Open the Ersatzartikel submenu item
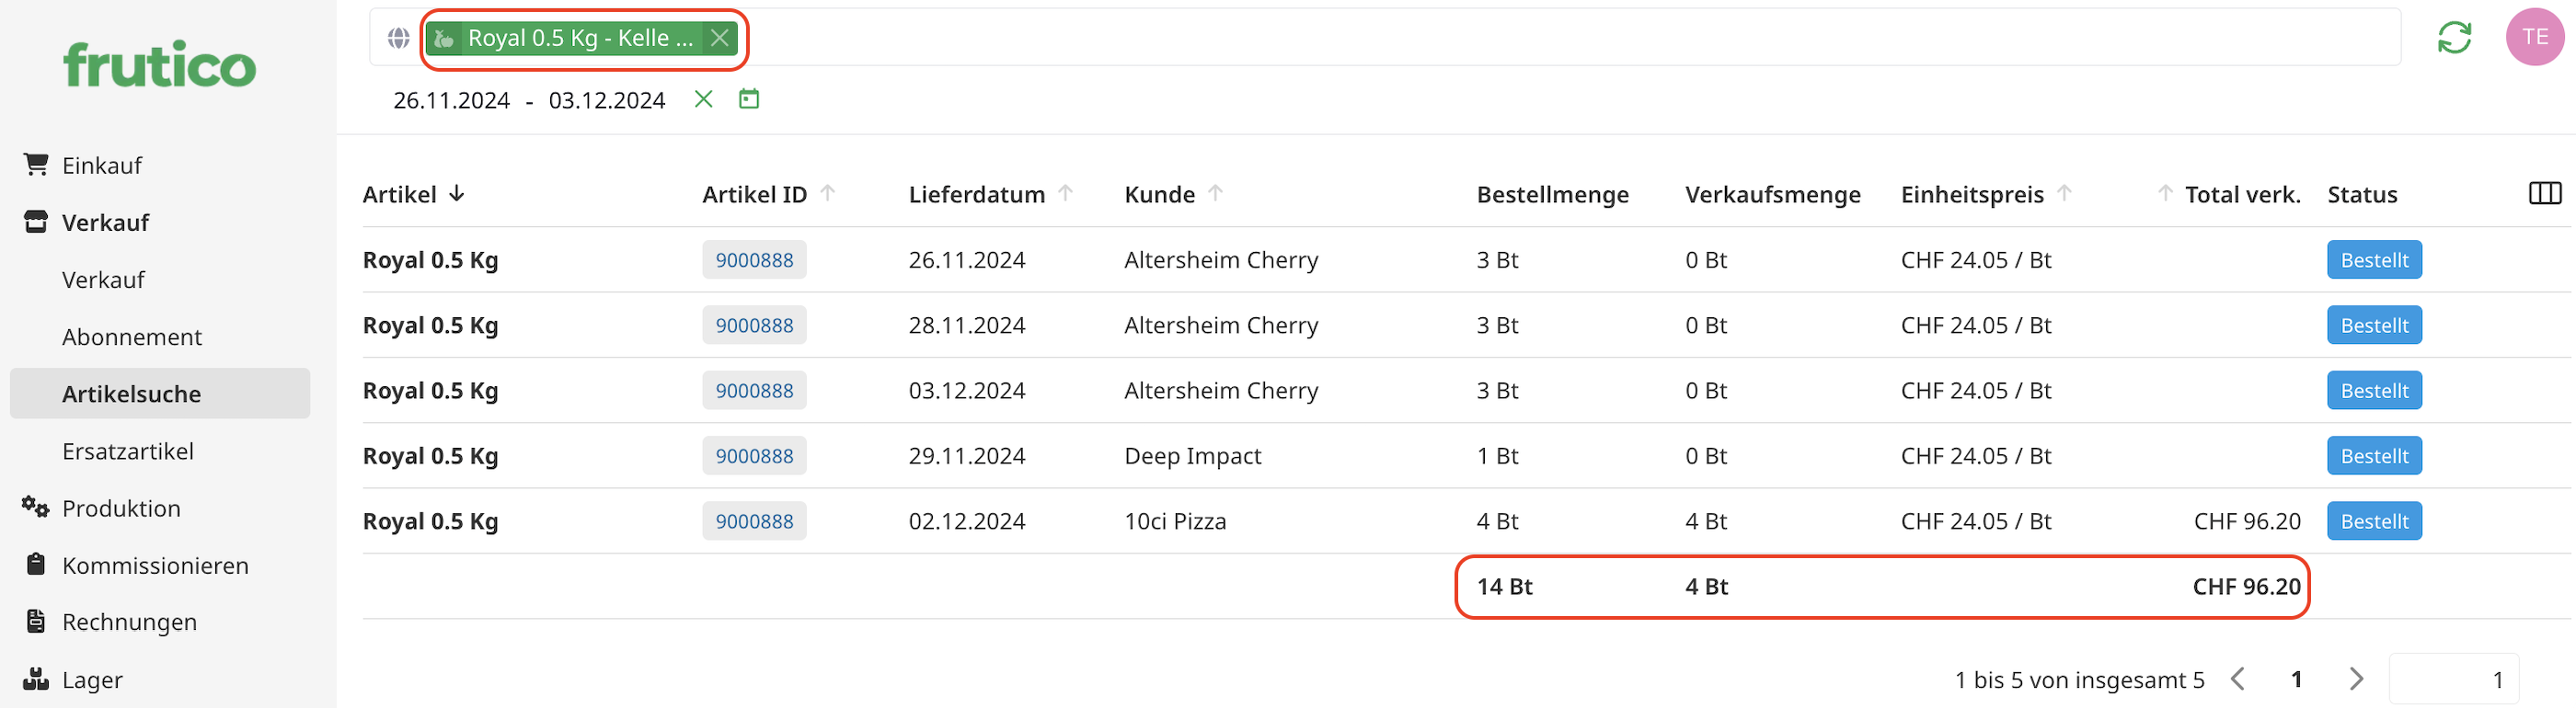 coord(128,451)
